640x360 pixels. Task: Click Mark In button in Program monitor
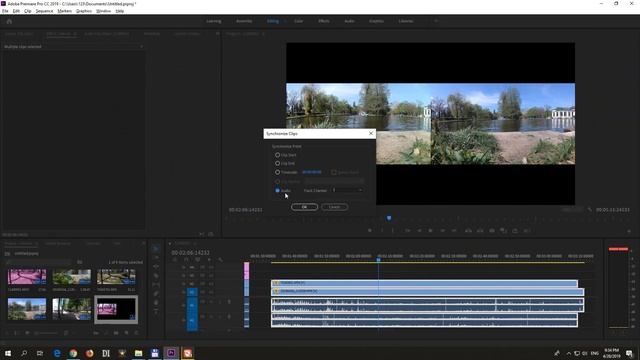point(382,231)
